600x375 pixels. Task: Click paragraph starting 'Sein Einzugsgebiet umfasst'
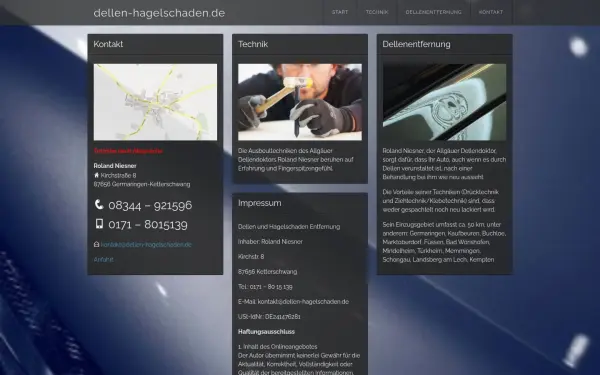click(444, 242)
